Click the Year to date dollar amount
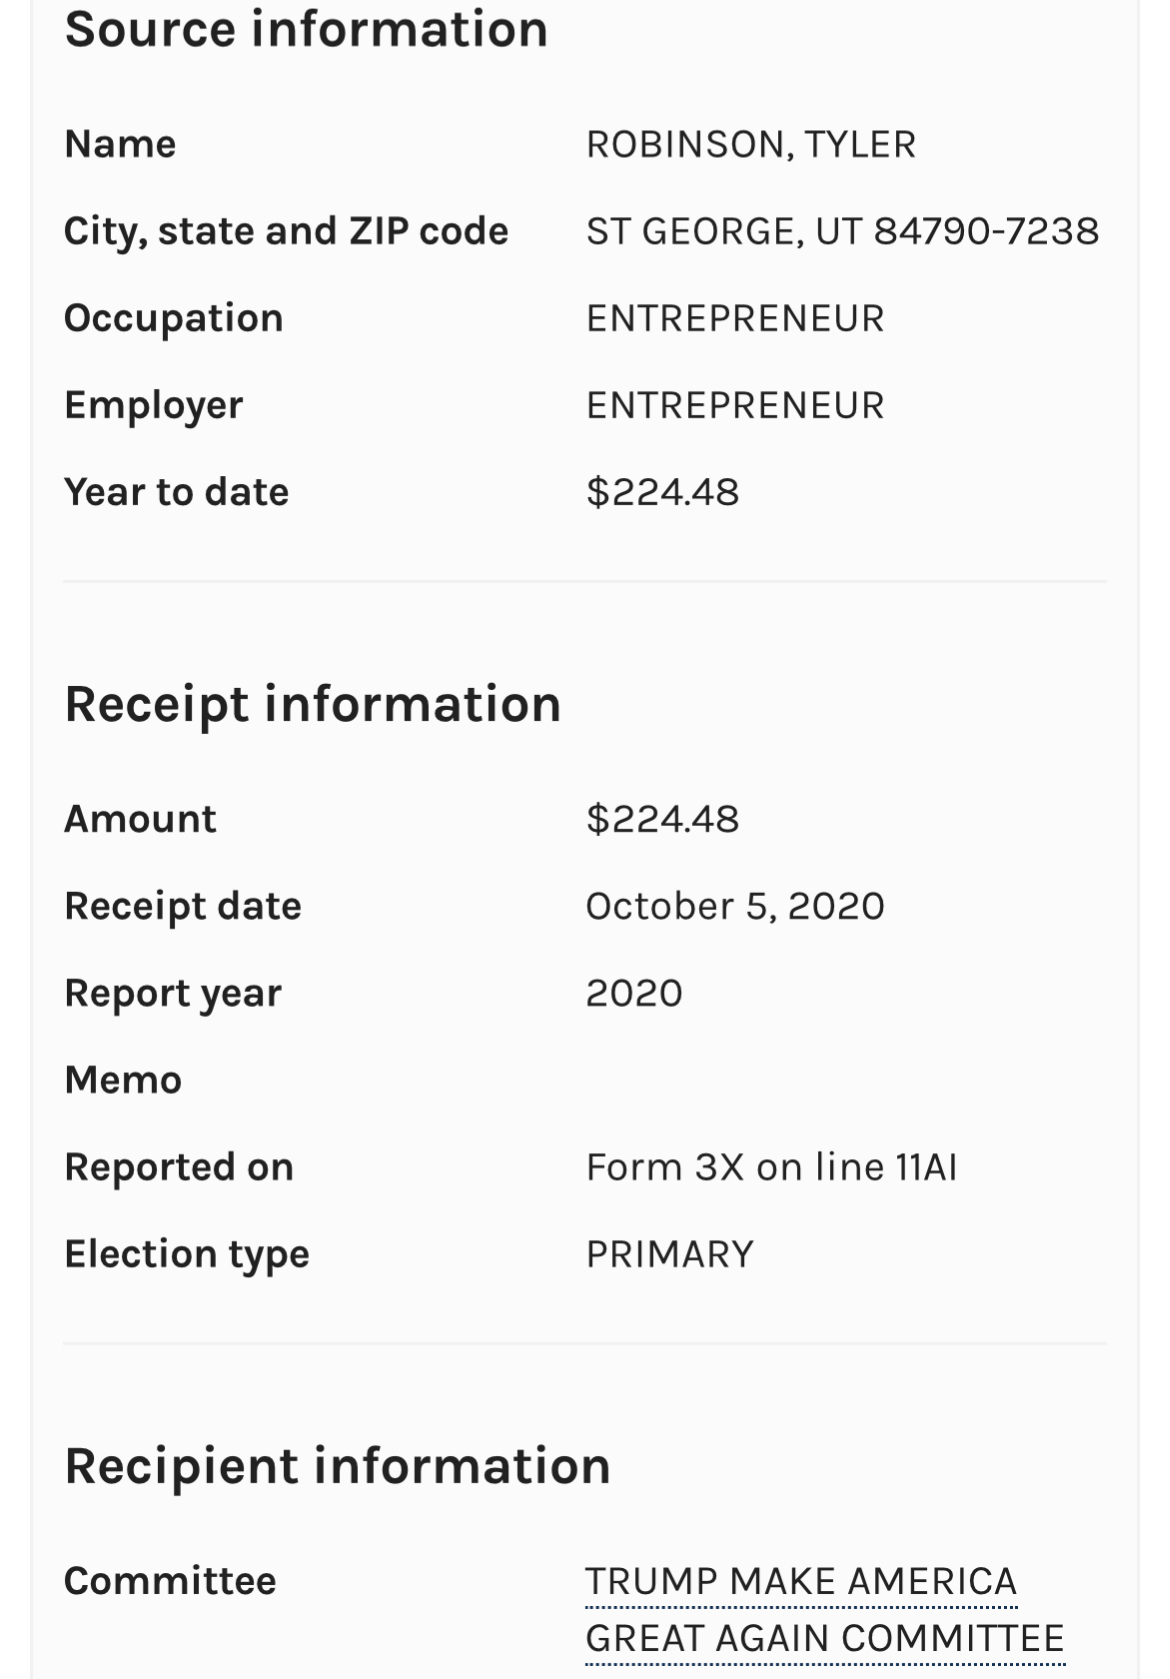This screenshot has width=1170, height=1679. [x=662, y=492]
